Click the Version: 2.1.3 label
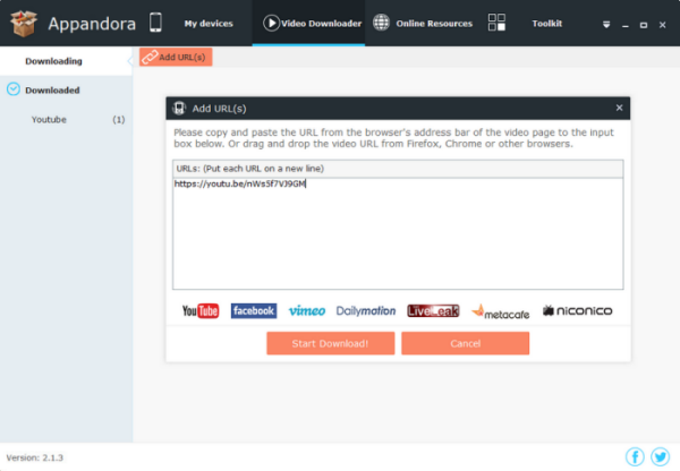The height and width of the screenshot is (471, 680). tap(35, 458)
